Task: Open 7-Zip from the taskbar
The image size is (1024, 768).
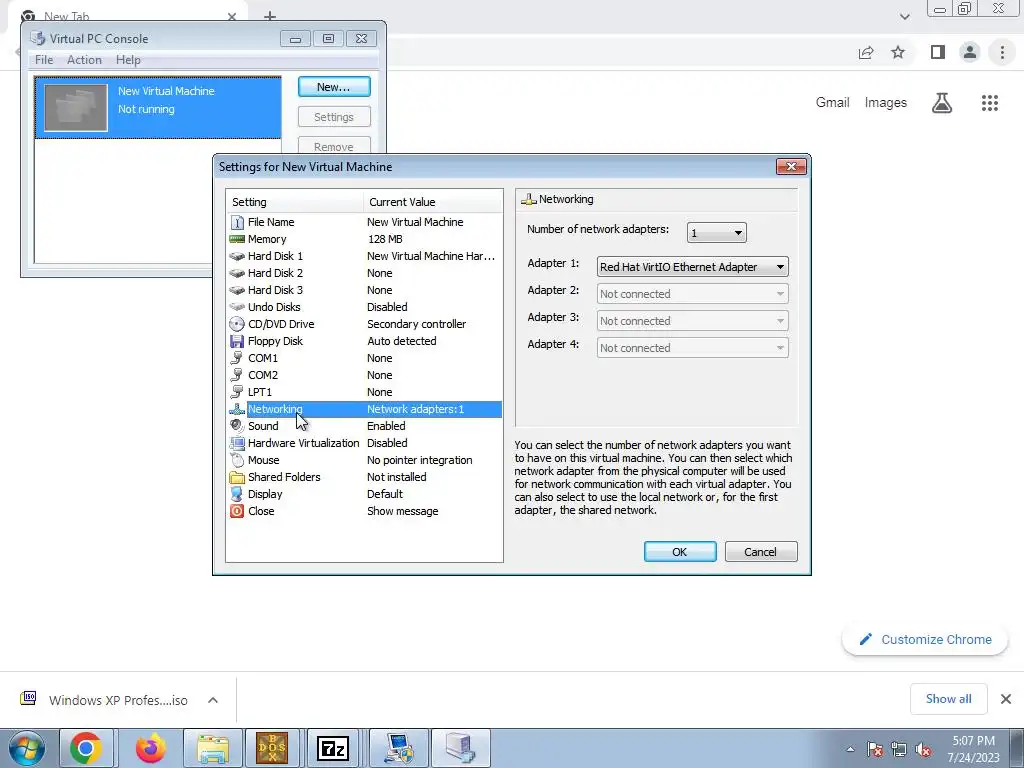Action: [x=332, y=748]
